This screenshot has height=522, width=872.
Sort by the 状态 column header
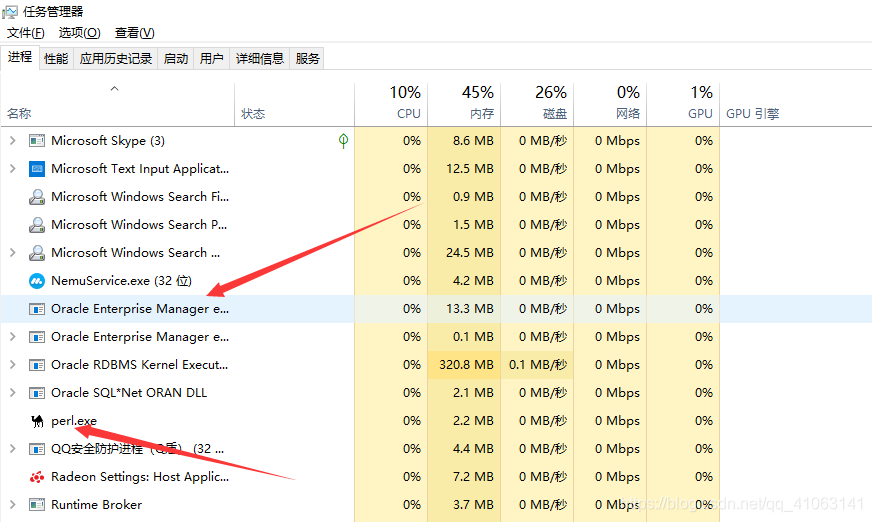(294, 105)
